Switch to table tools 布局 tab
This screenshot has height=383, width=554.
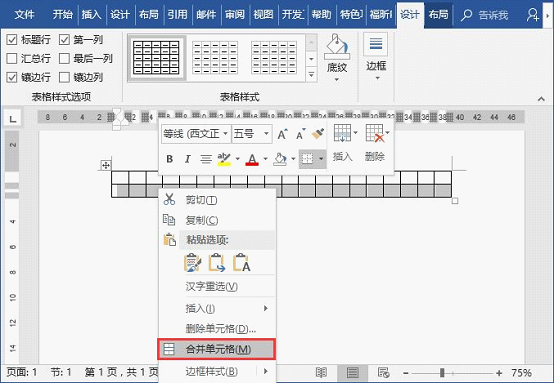coord(438,14)
